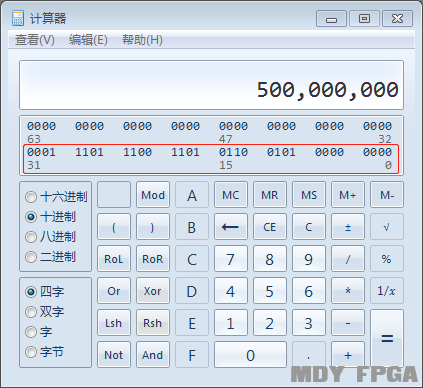
Task: Toggle the bit group 0110 in binary display
Action: click(233, 152)
